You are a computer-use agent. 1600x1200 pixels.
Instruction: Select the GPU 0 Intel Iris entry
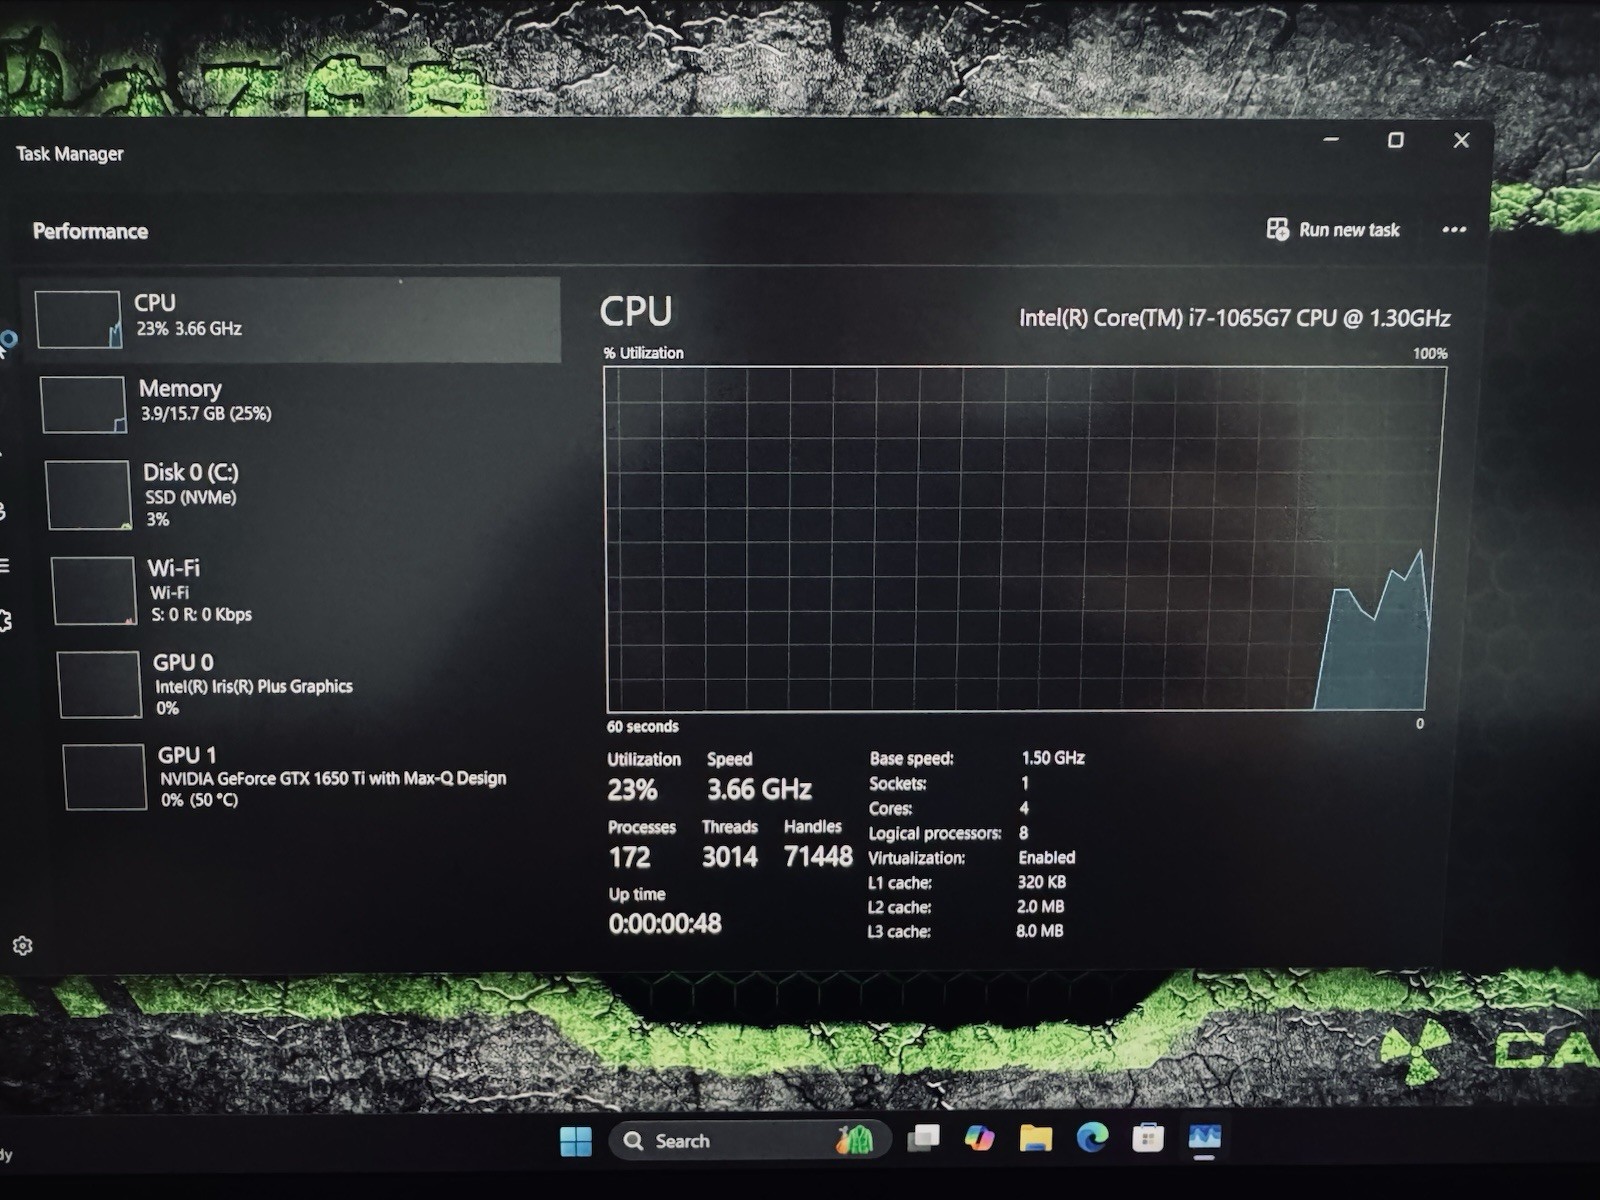(x=254, y=686)
